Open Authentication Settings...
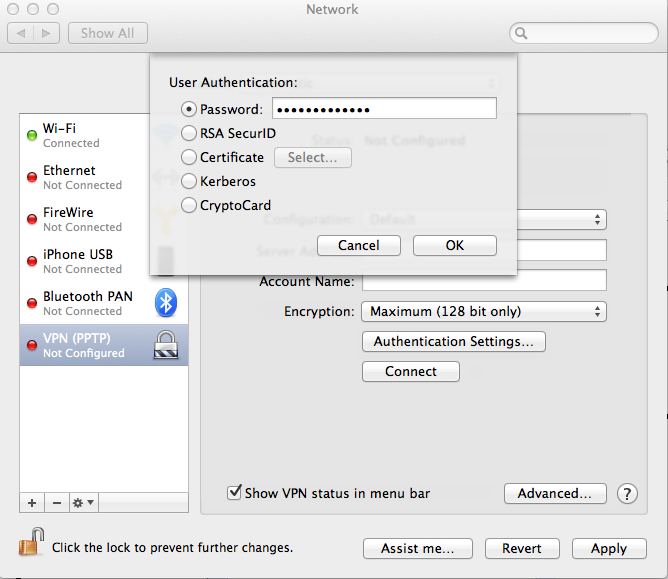This screenshot has width=668, height=579. 454,342
